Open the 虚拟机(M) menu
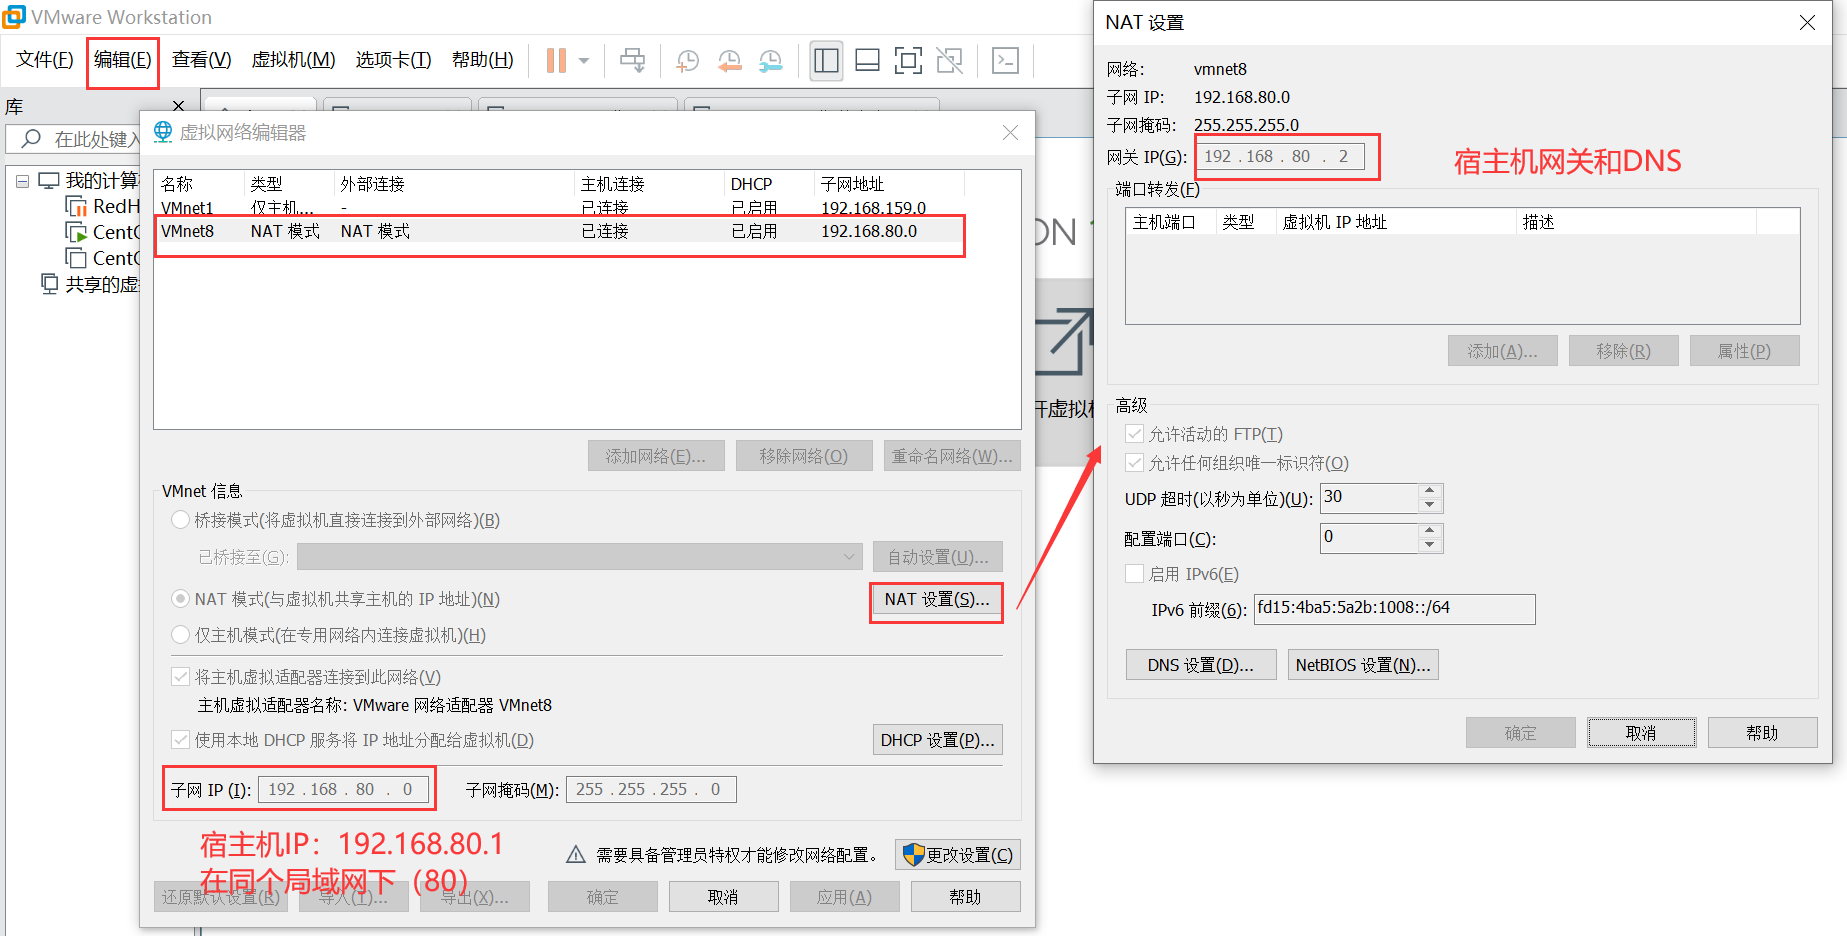Screen dimensions: 1847x936 point(293,60)
